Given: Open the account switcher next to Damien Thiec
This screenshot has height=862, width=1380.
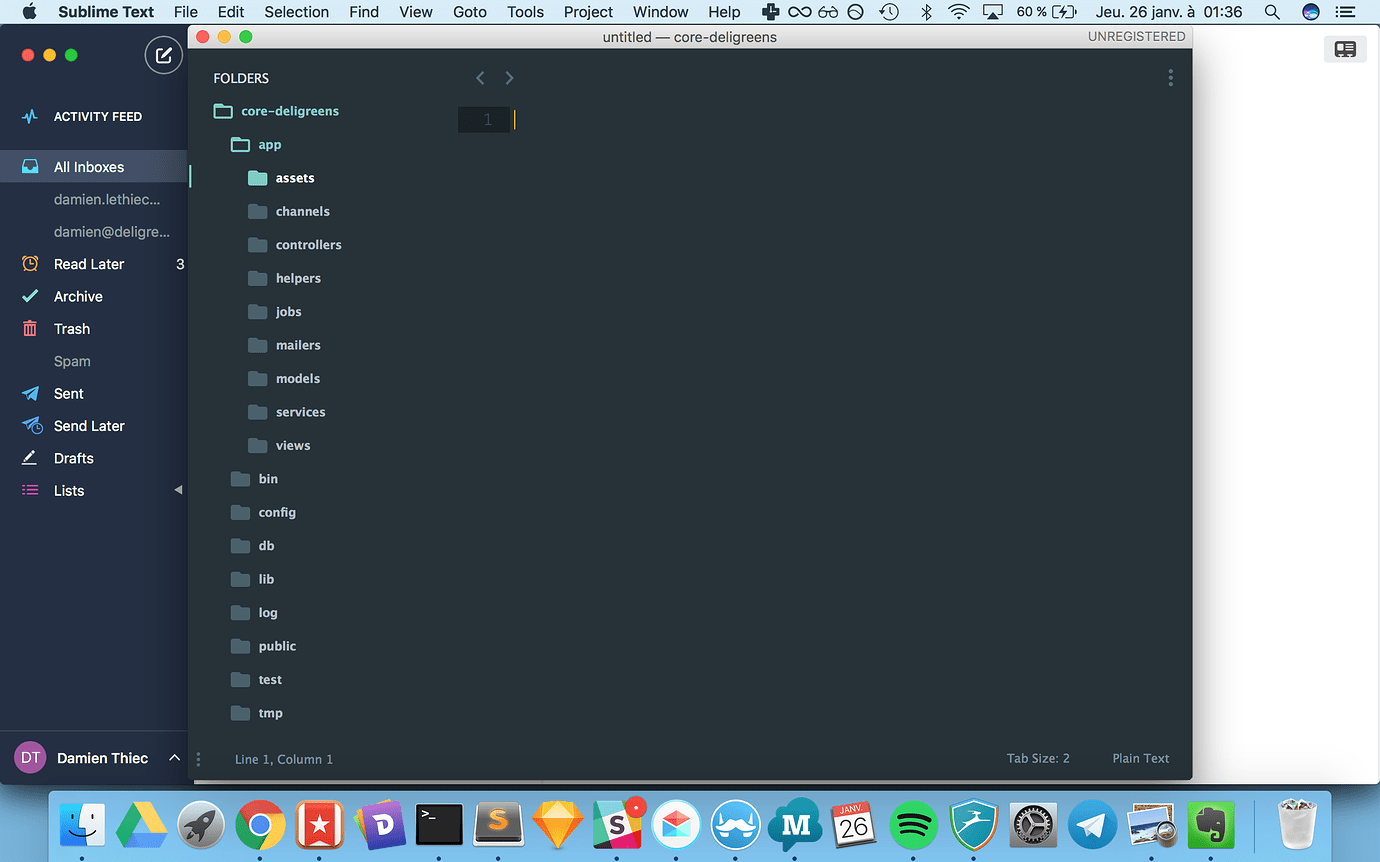Looking at the screenshot, I should coord(174,757).
